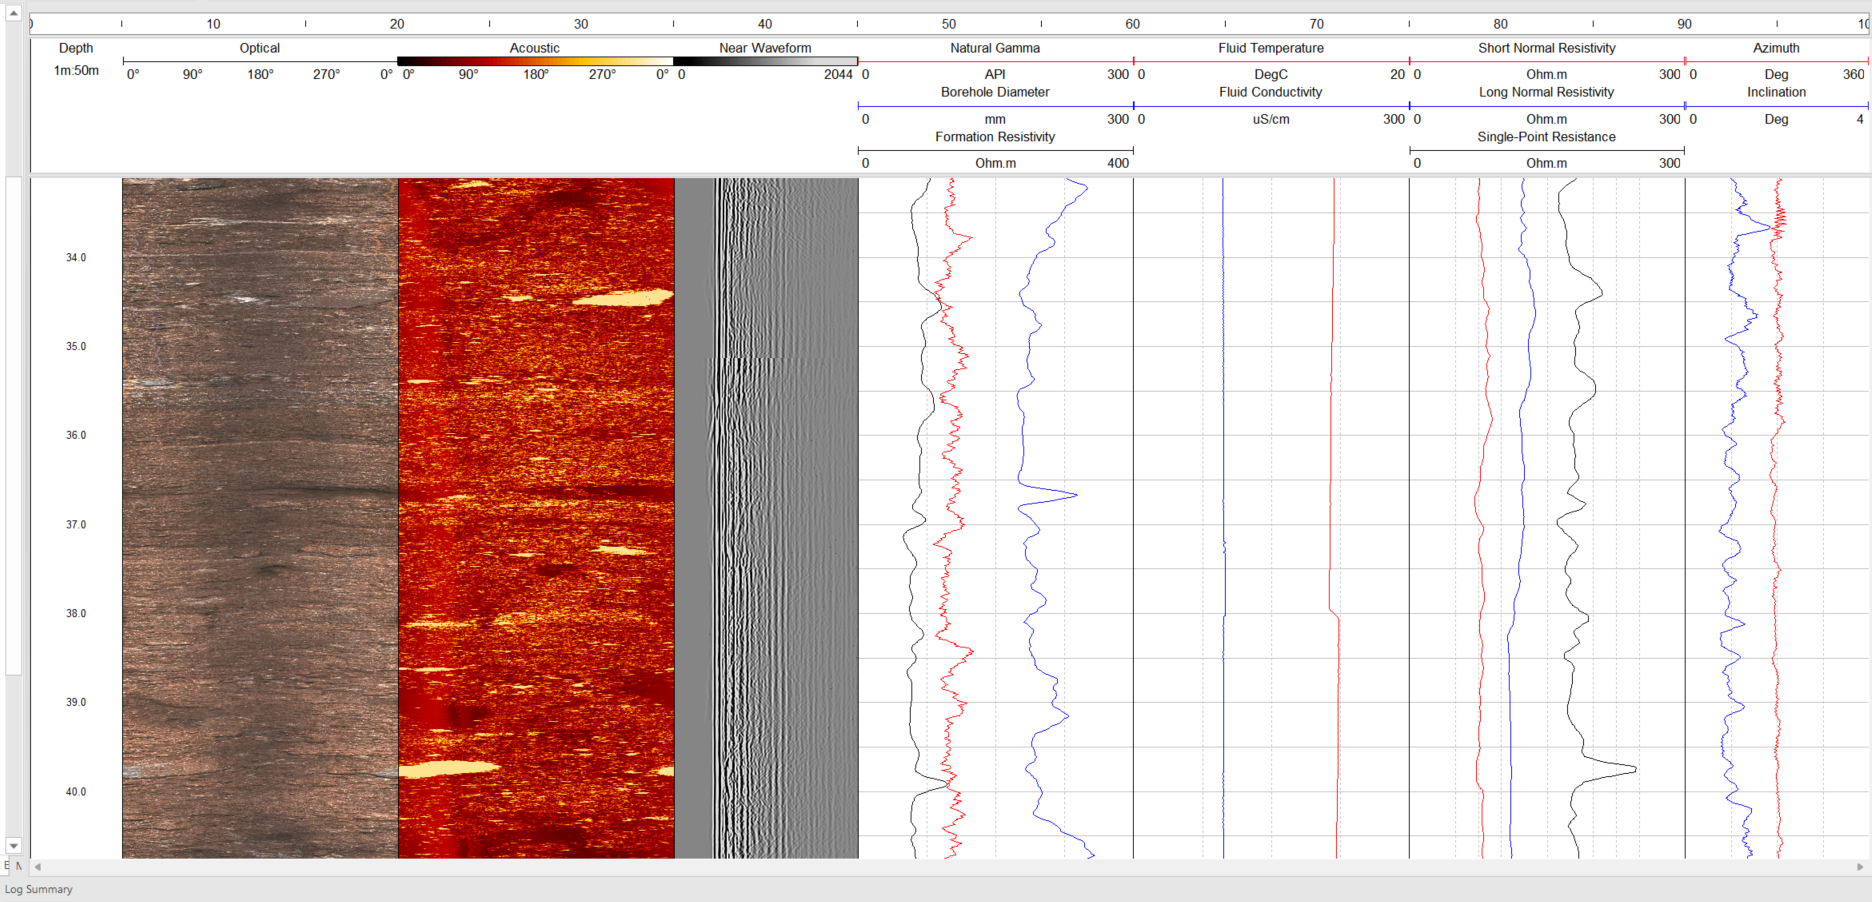1872x902 pixels.
Task: Click the 37.0 depth label
Action: click(x=76, y=525)
